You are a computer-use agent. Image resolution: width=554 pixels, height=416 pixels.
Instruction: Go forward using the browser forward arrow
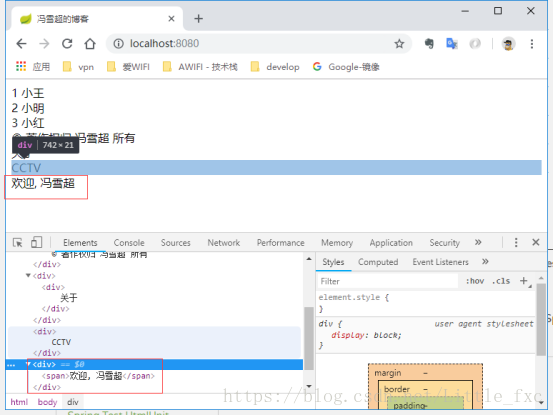pos(44,43)
